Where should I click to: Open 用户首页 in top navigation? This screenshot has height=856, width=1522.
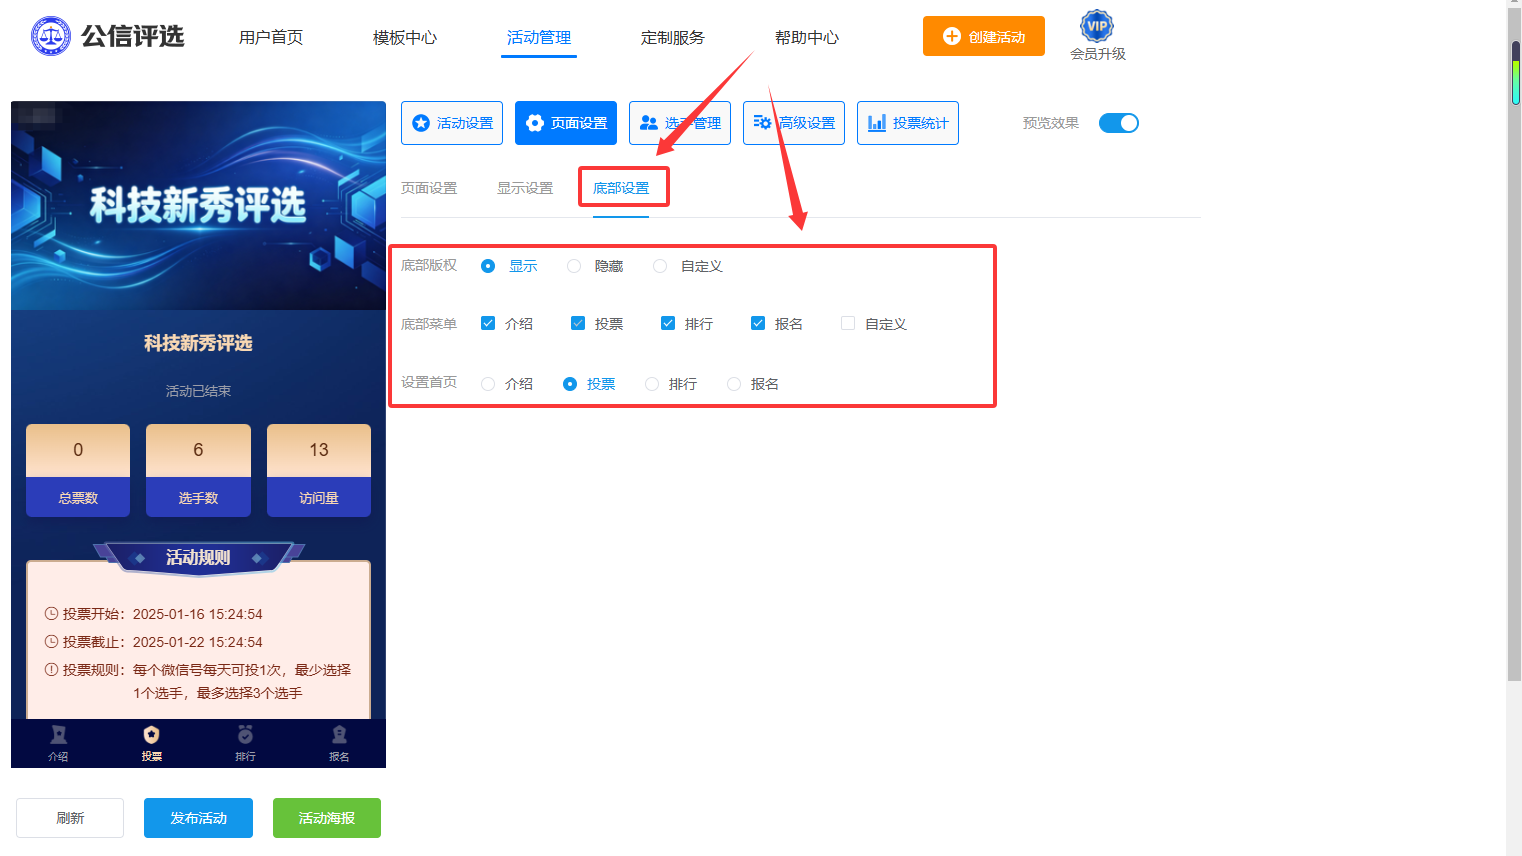pos(271,37)
